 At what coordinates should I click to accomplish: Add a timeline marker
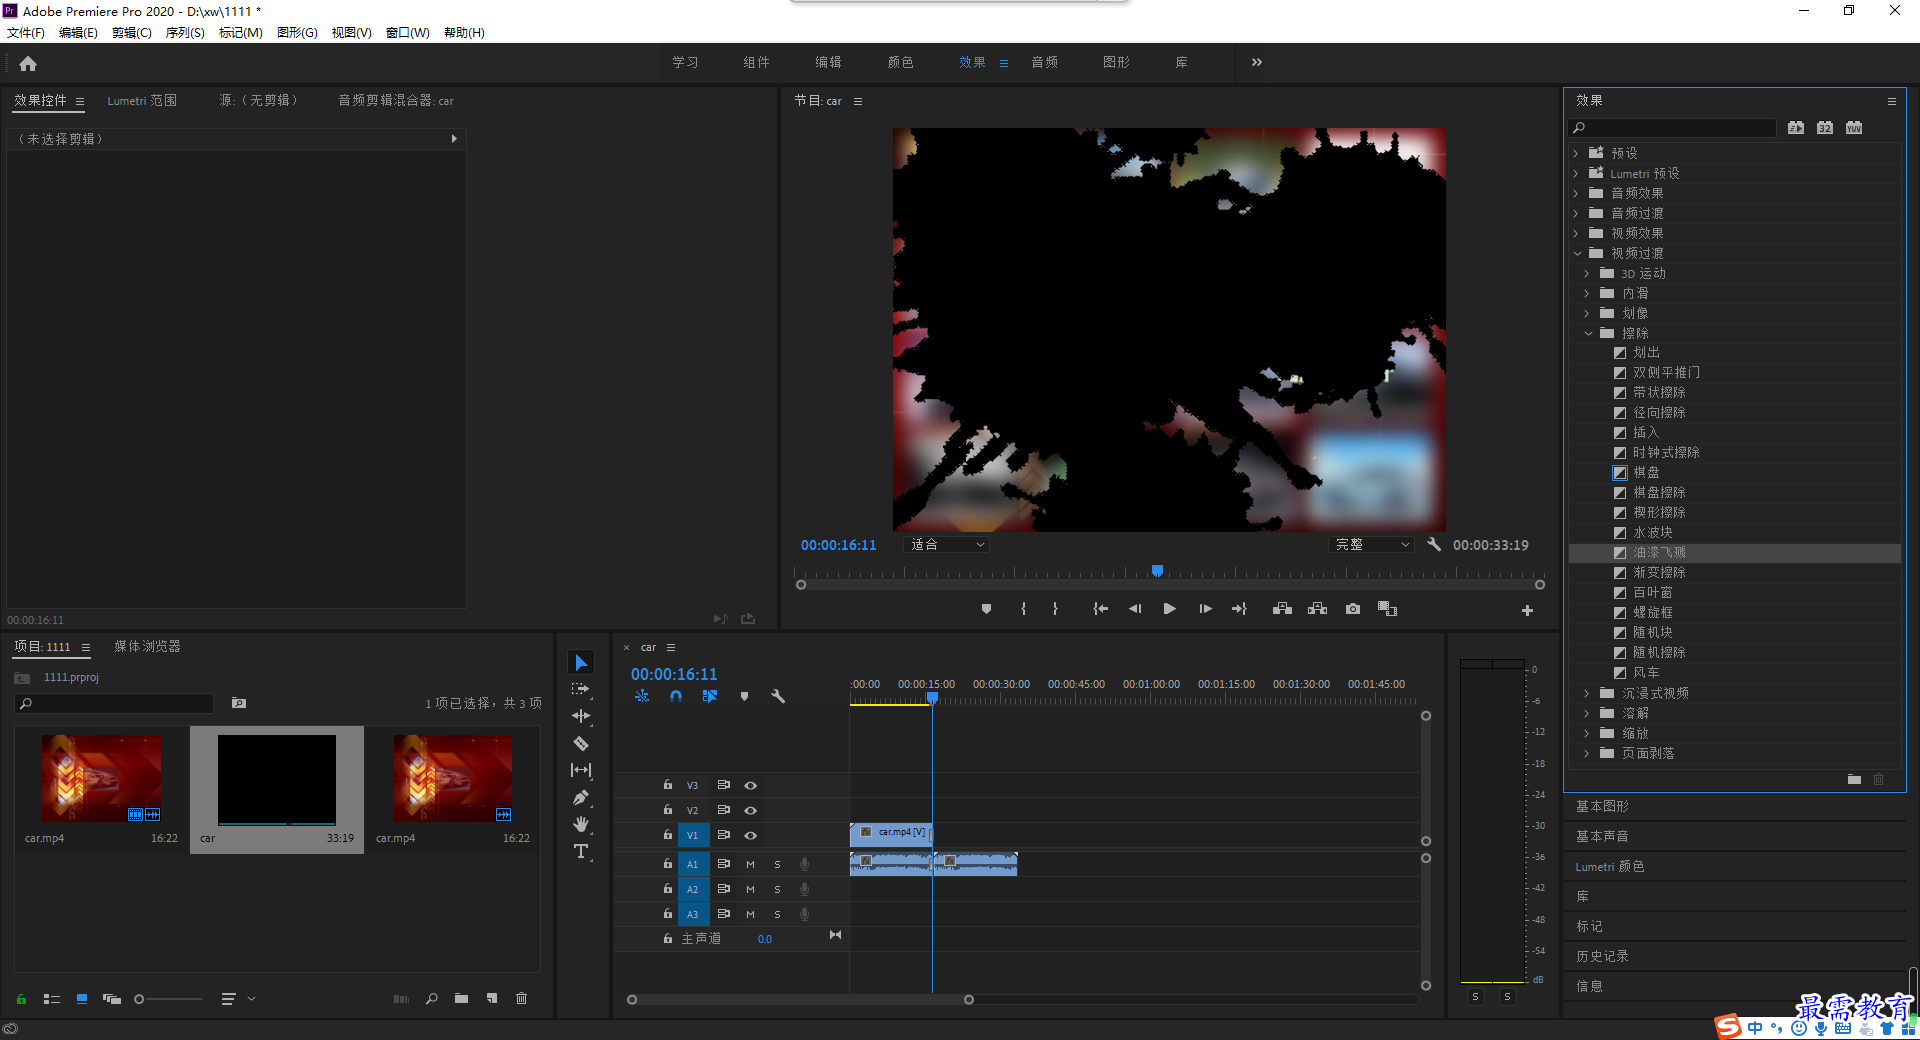pyautogui.click(x=744, y=696)
